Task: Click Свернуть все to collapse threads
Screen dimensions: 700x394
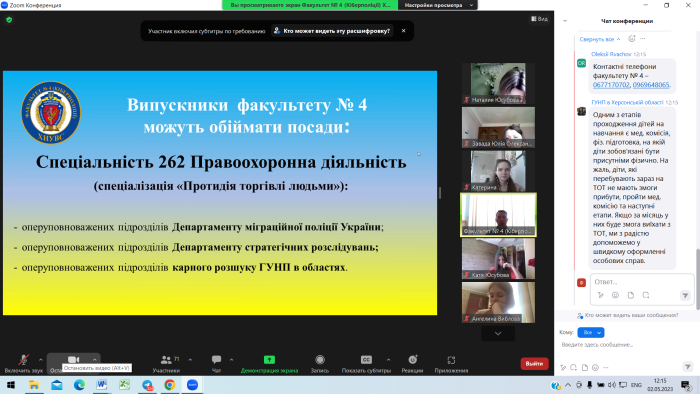Action: pos(600,39)
